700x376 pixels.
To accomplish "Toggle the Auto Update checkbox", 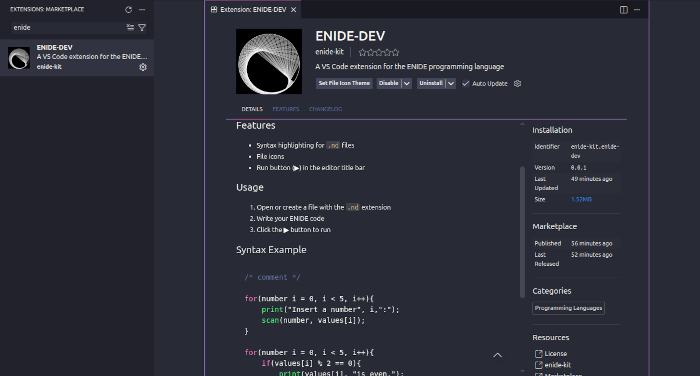I will click(x=466, y=84).
